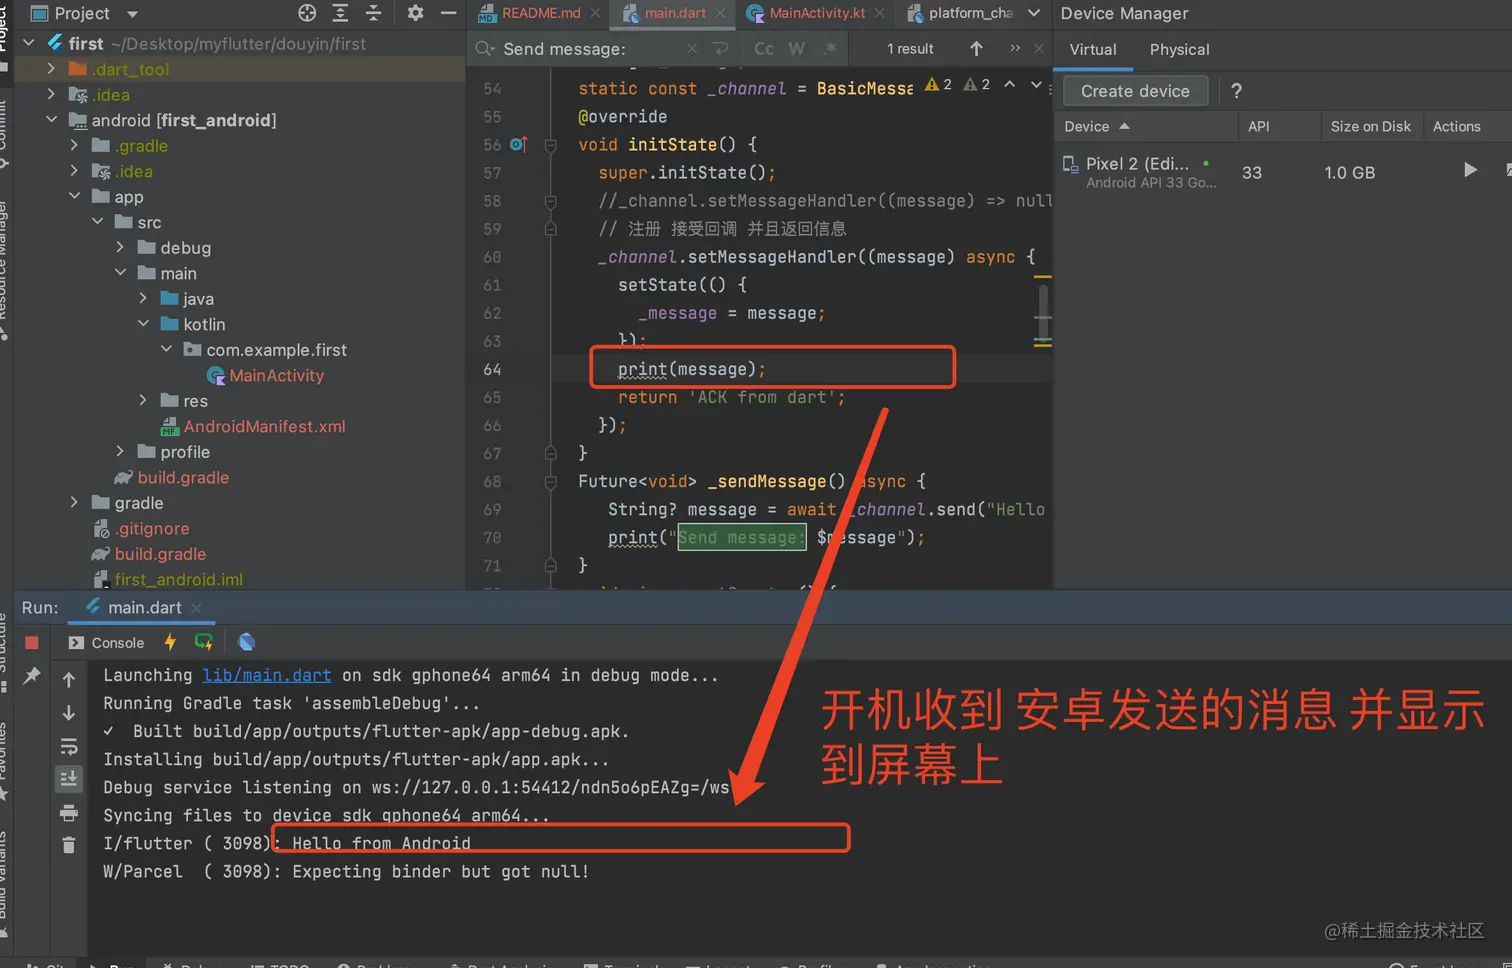Viewport: 1512px width, 968px height.
Task: Expand the .dart_tool folder
Action: 51,69
